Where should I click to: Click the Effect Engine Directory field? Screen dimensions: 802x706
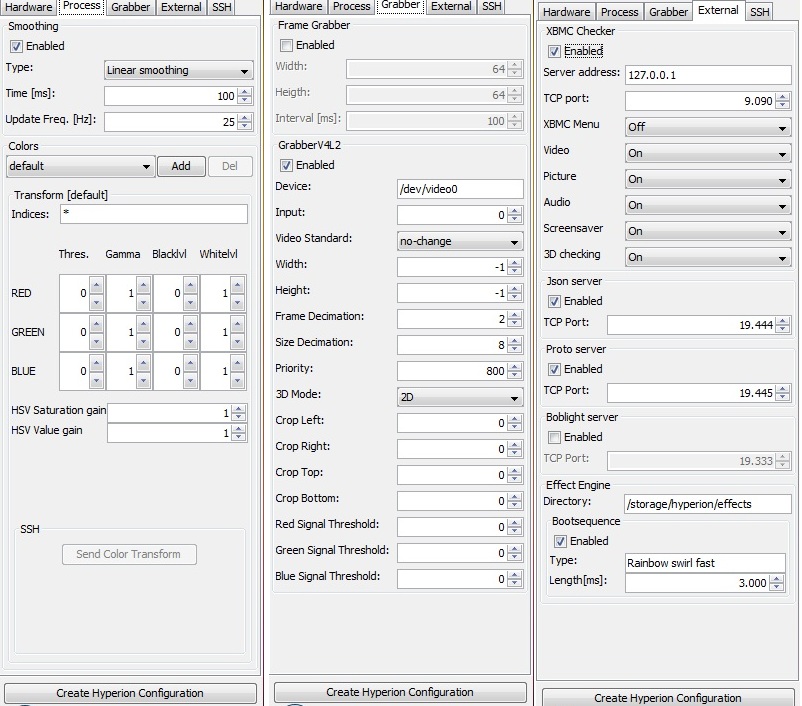point(707,503)
